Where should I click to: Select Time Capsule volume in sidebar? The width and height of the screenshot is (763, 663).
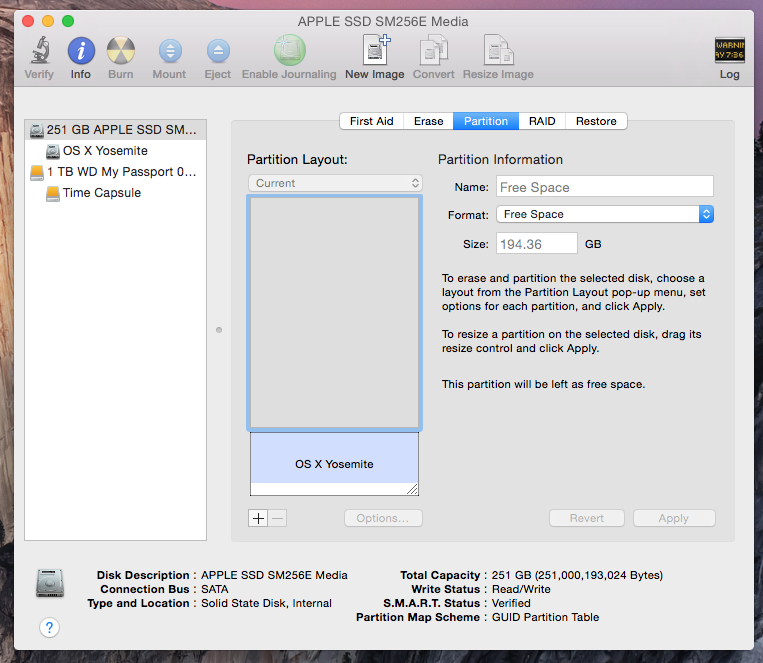[116, 193]
